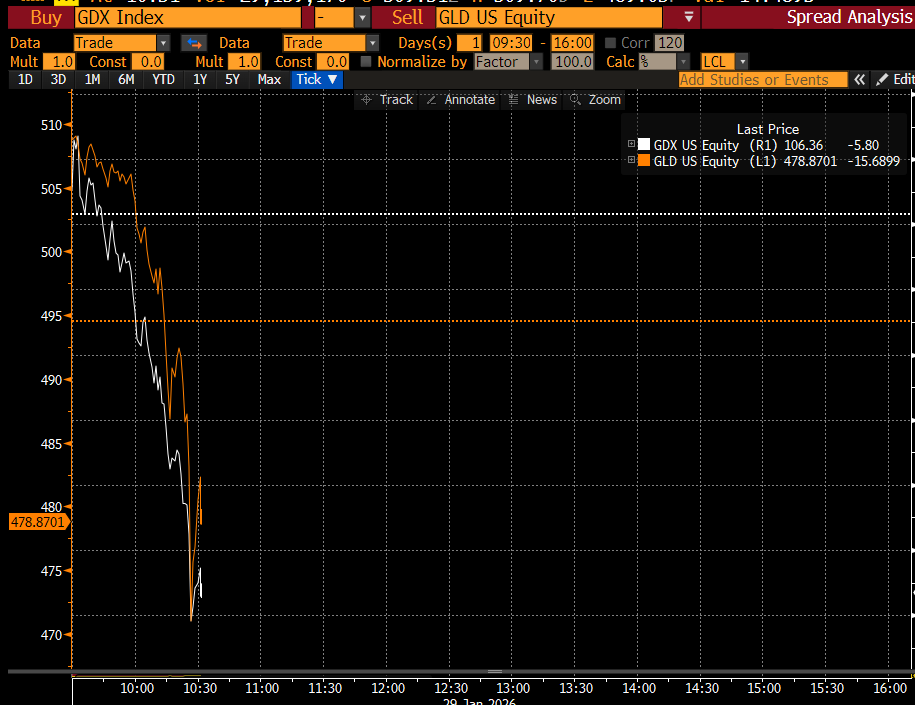The width and height of the screenshot is (915, 705).
Task: Click the normalize value field 100.0
Action: pos(572,62)
